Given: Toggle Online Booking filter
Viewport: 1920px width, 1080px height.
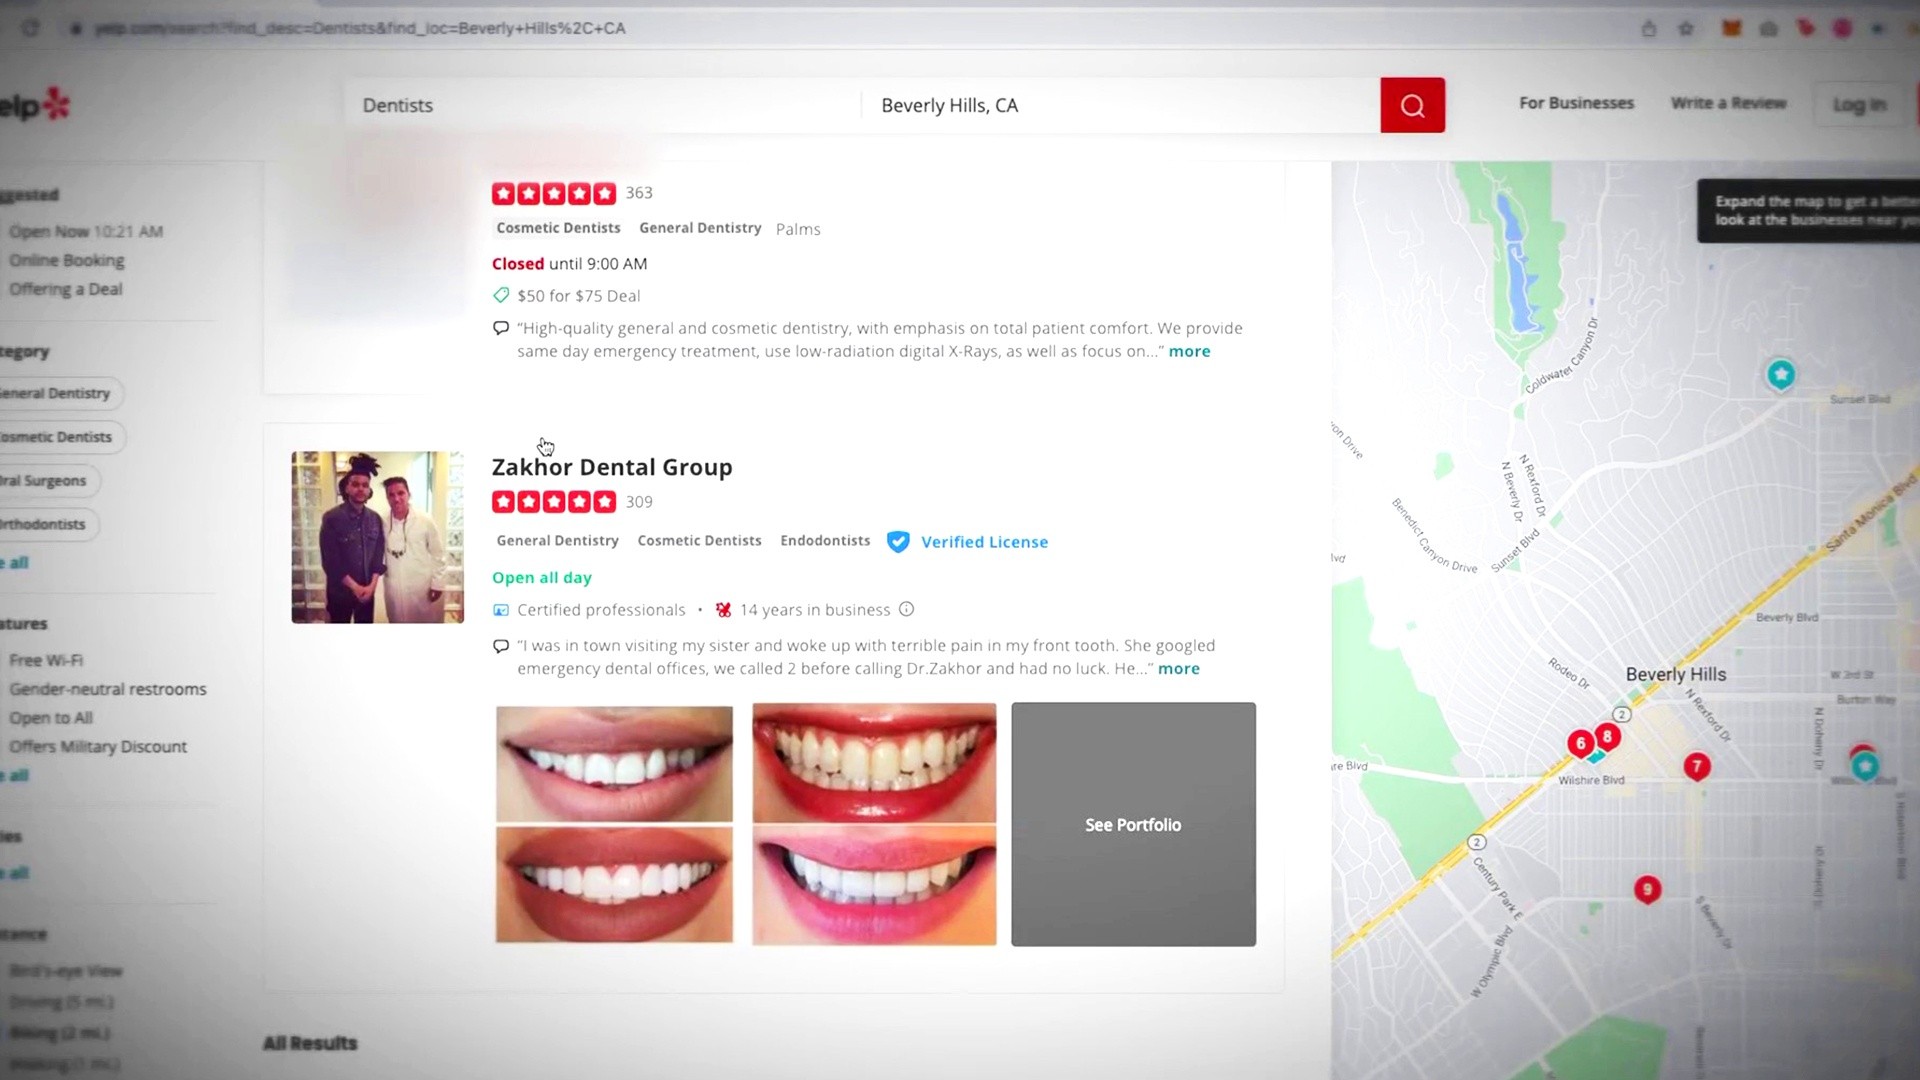Looking at the screenshot, I should coord(66,260).
